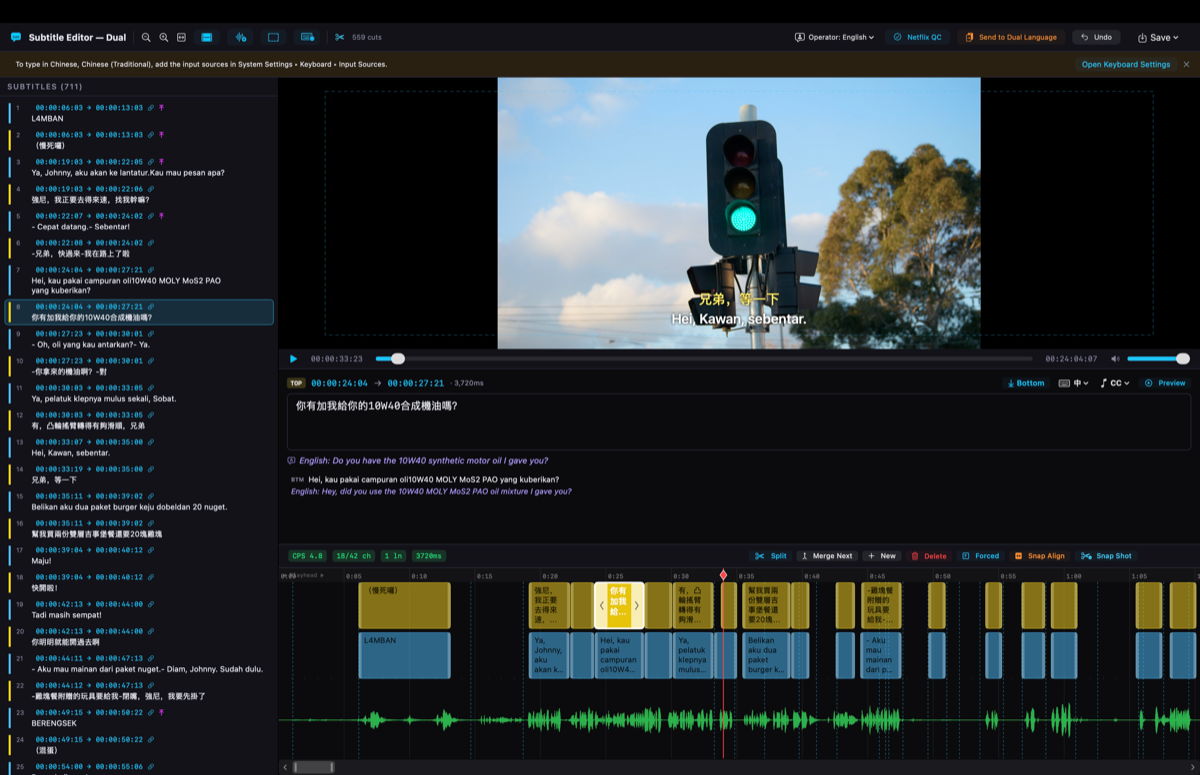Screen dimensions: 1200x775
Task: Click magenta pin icon on subtitle row 1
Action: click(x=162, y=107)
